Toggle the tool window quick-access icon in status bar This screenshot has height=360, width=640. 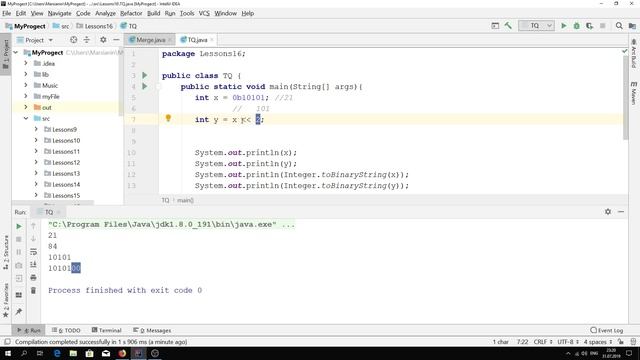(x=7, y=342)
